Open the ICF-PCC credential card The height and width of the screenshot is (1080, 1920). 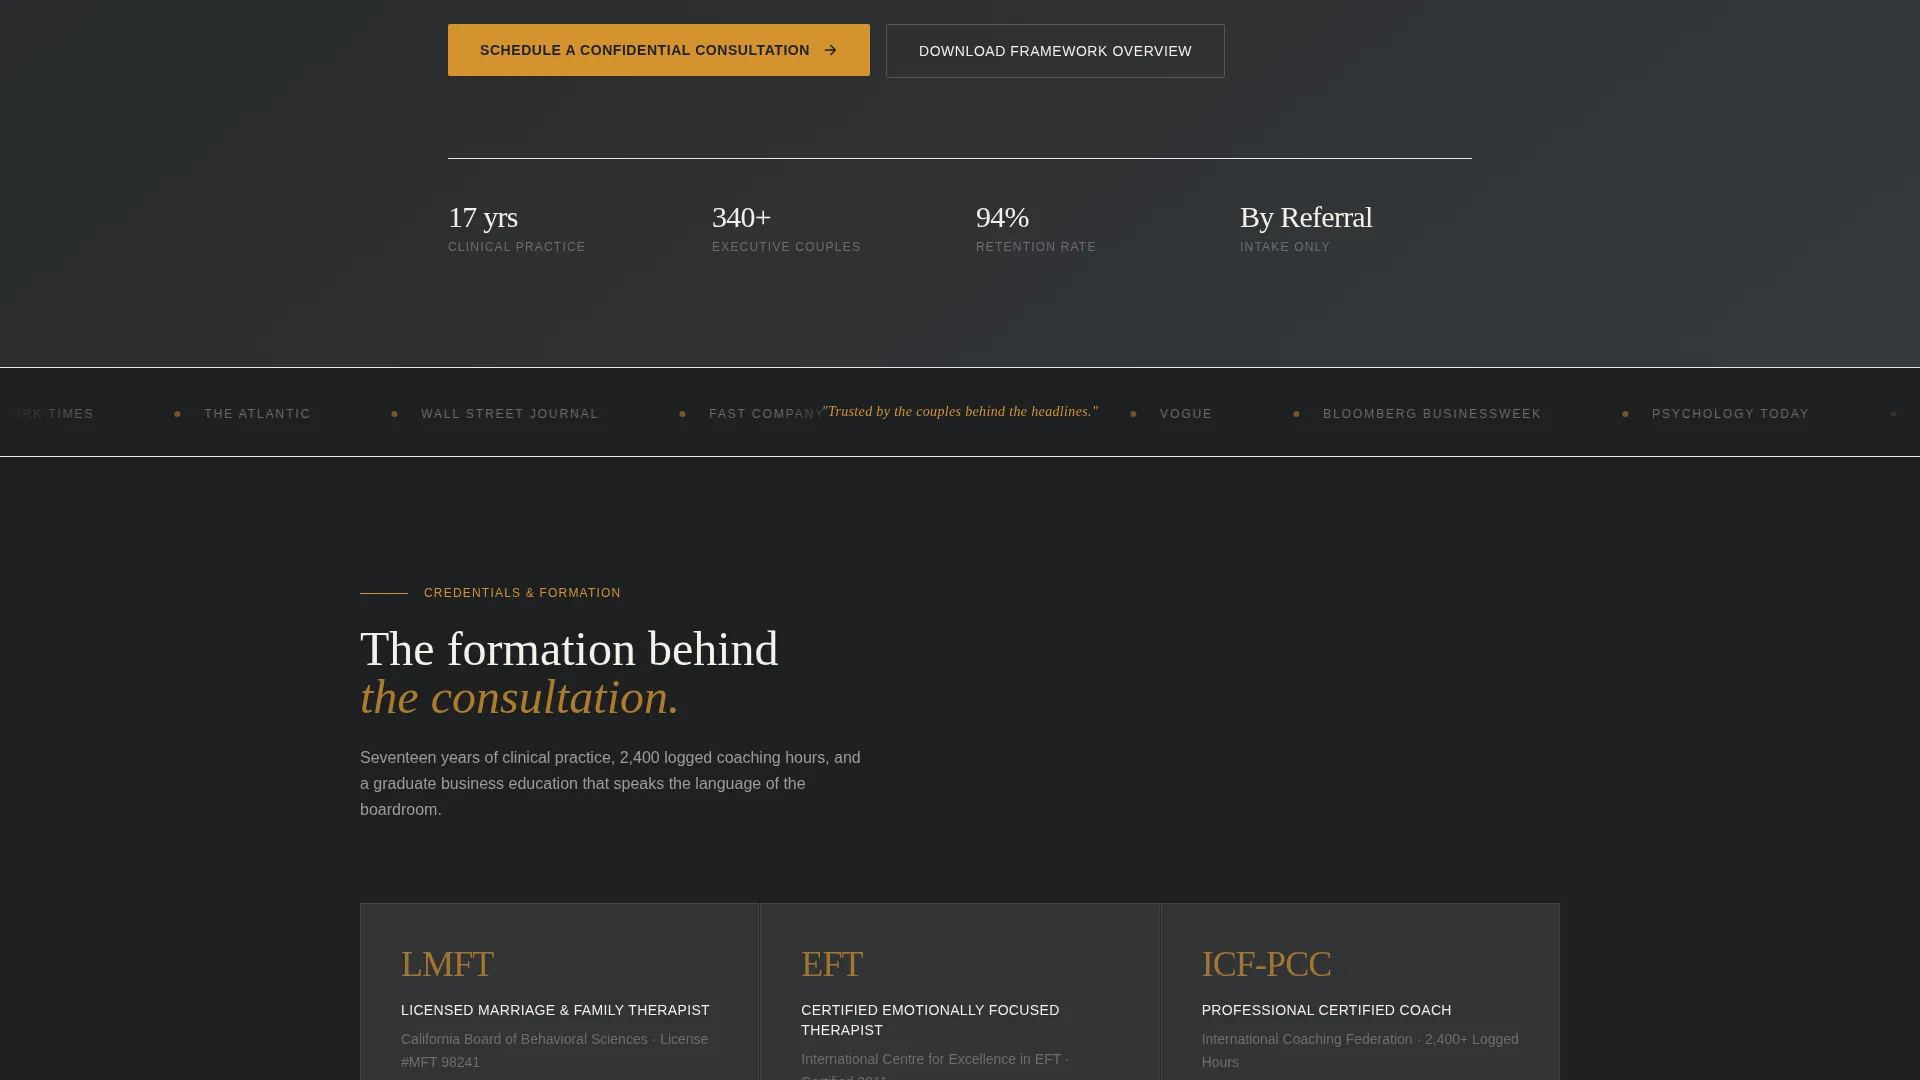point(1360,992)
